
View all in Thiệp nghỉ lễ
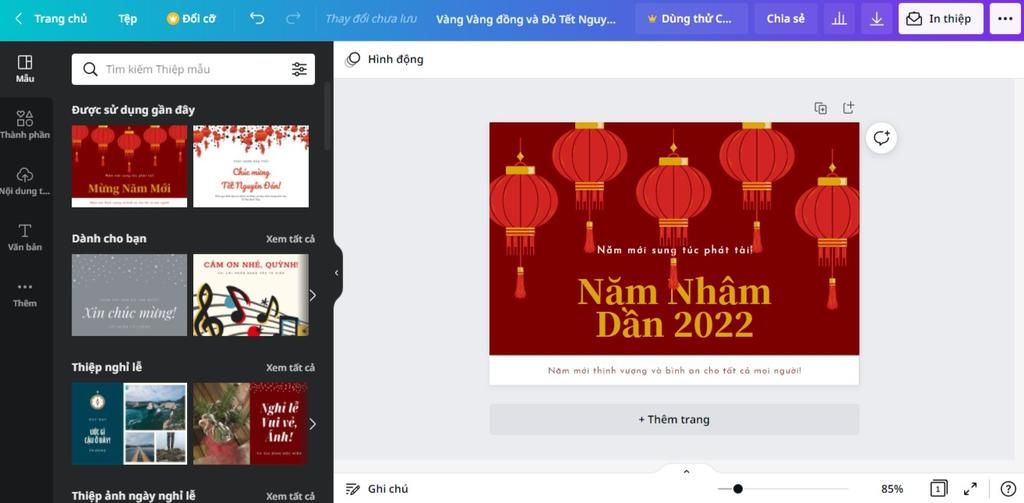pos(290,368)
